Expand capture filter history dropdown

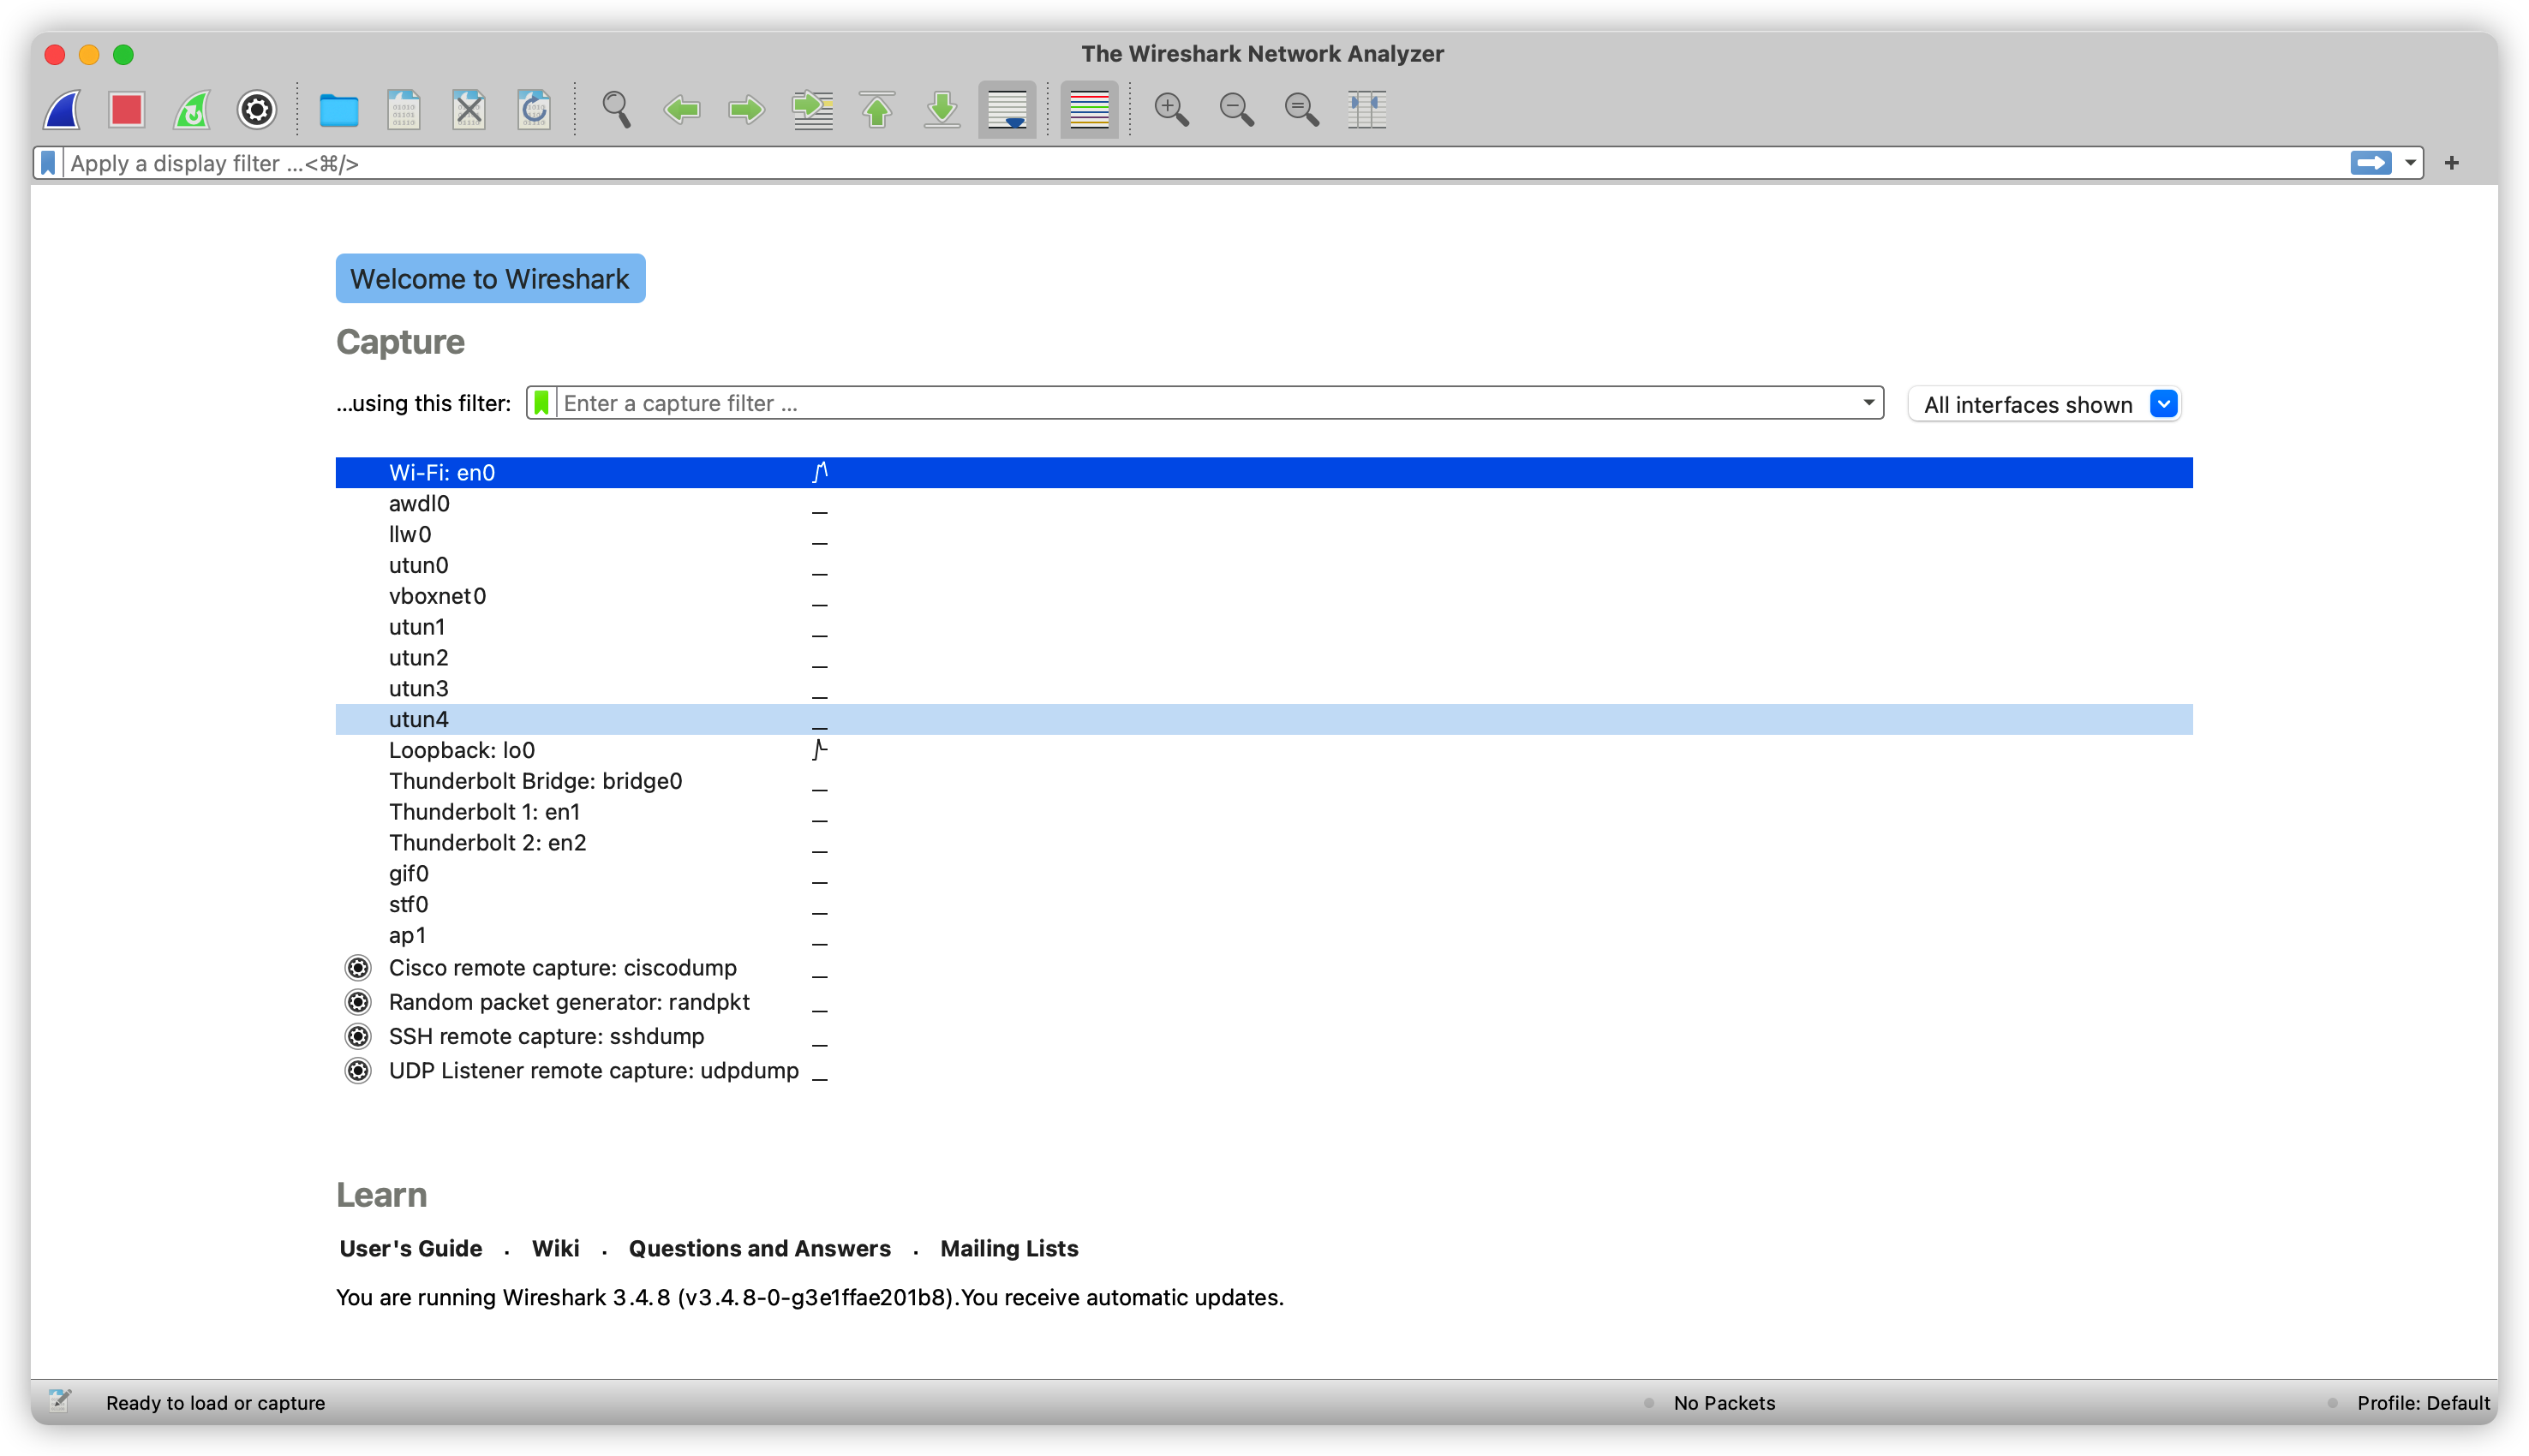tap(1868, 403)
